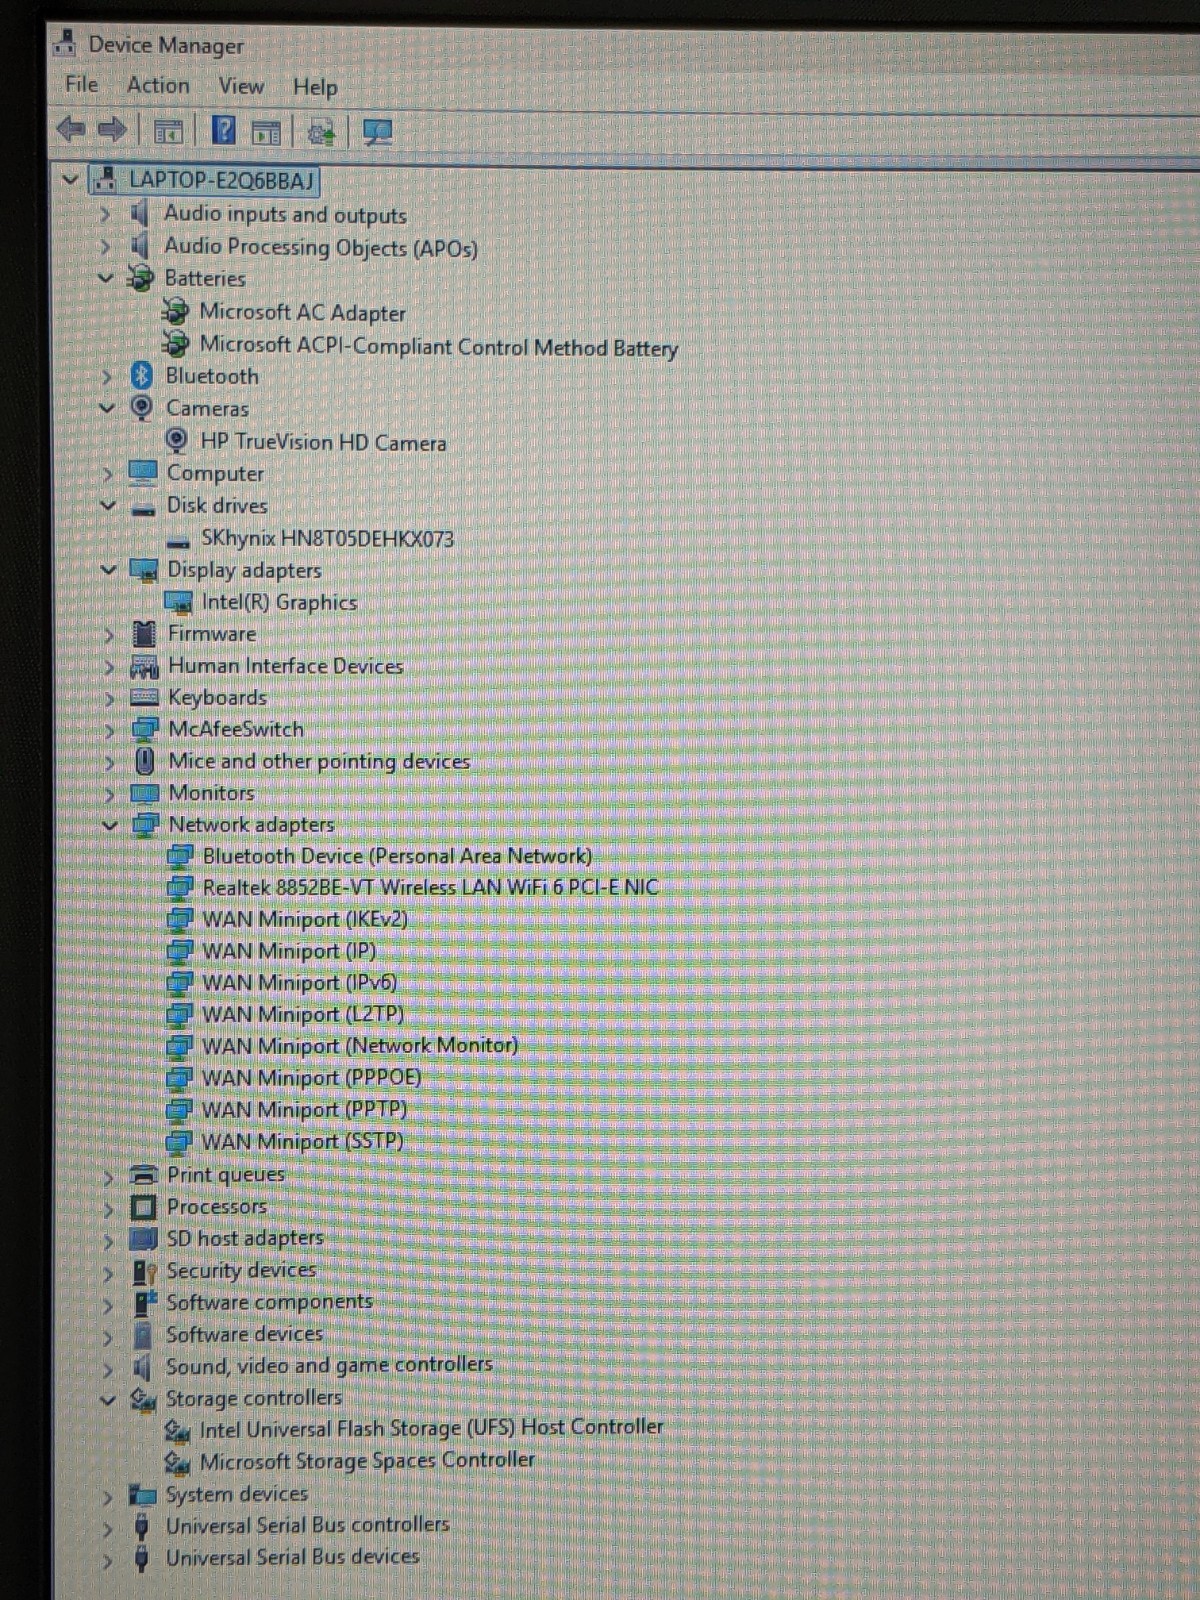
Task: Click the Software components icon
Action: [144, 1303]
